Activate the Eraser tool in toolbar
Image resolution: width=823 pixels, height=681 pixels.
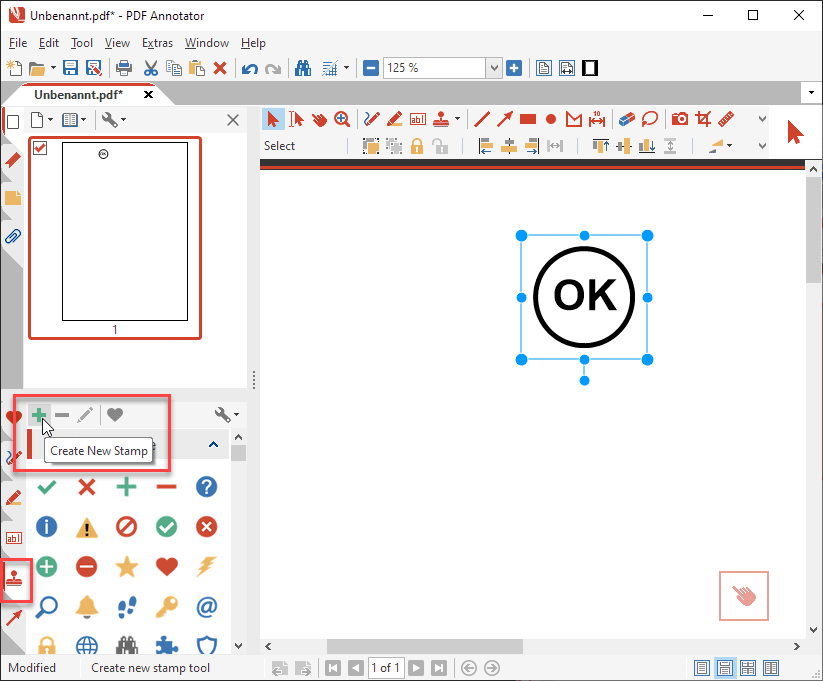[x=627, y=119]
